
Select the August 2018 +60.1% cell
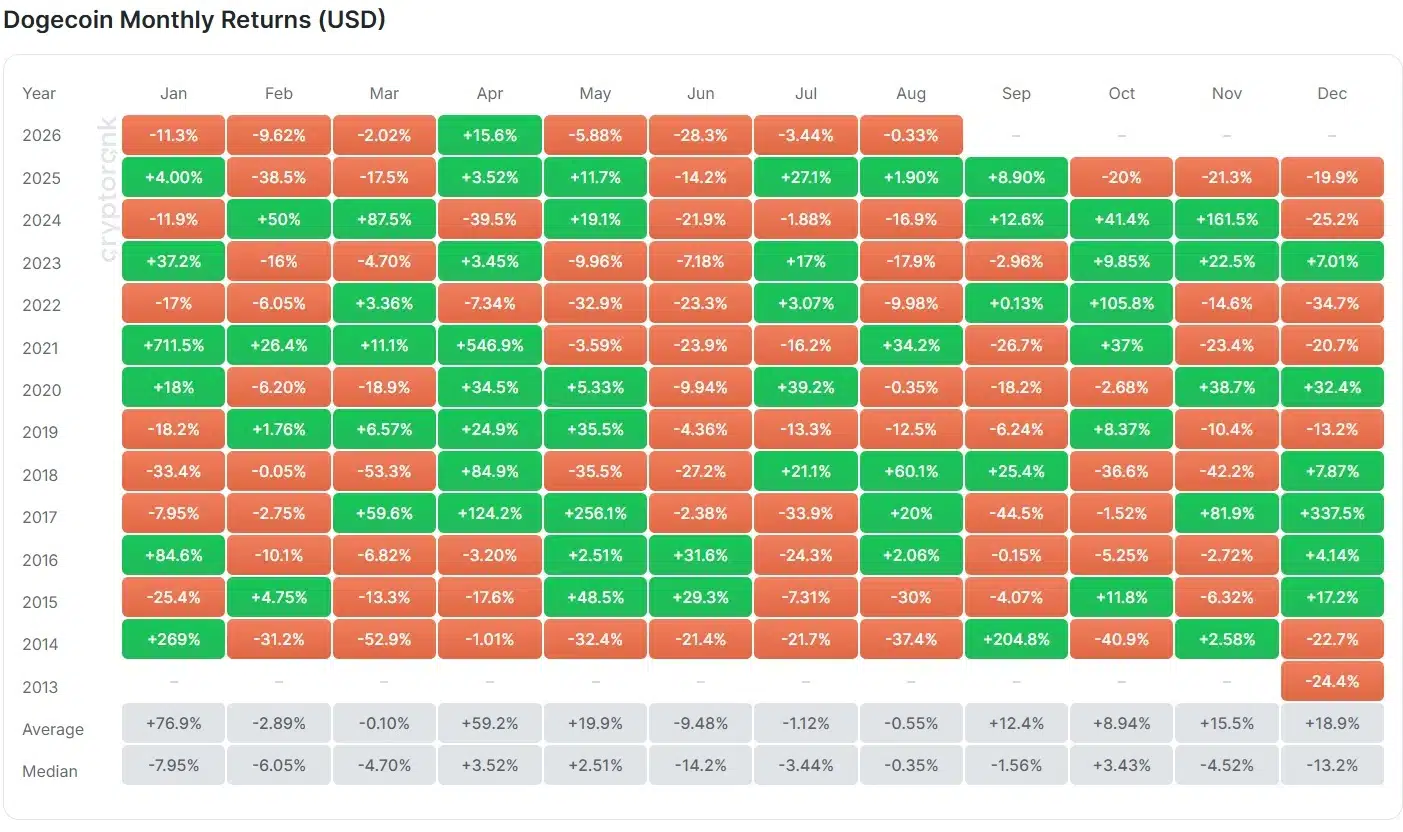click(x=911, y=471)
